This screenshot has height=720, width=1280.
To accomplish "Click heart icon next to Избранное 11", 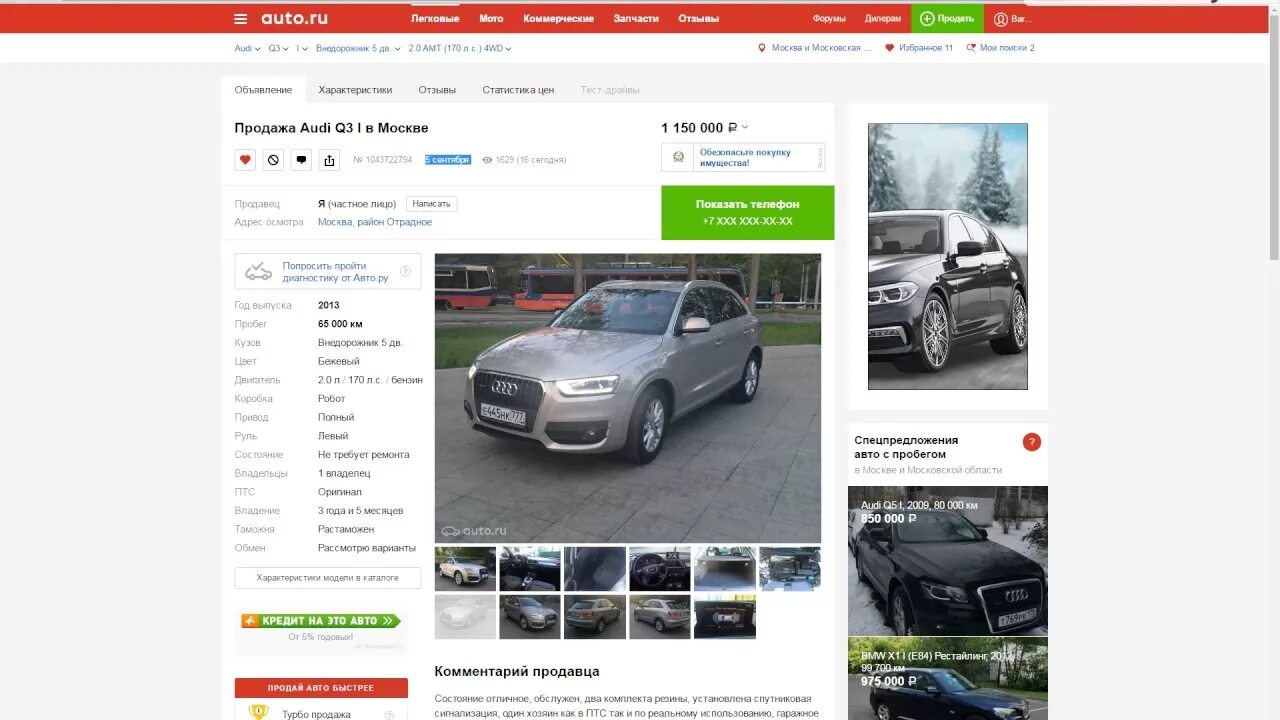I will 890,48.
